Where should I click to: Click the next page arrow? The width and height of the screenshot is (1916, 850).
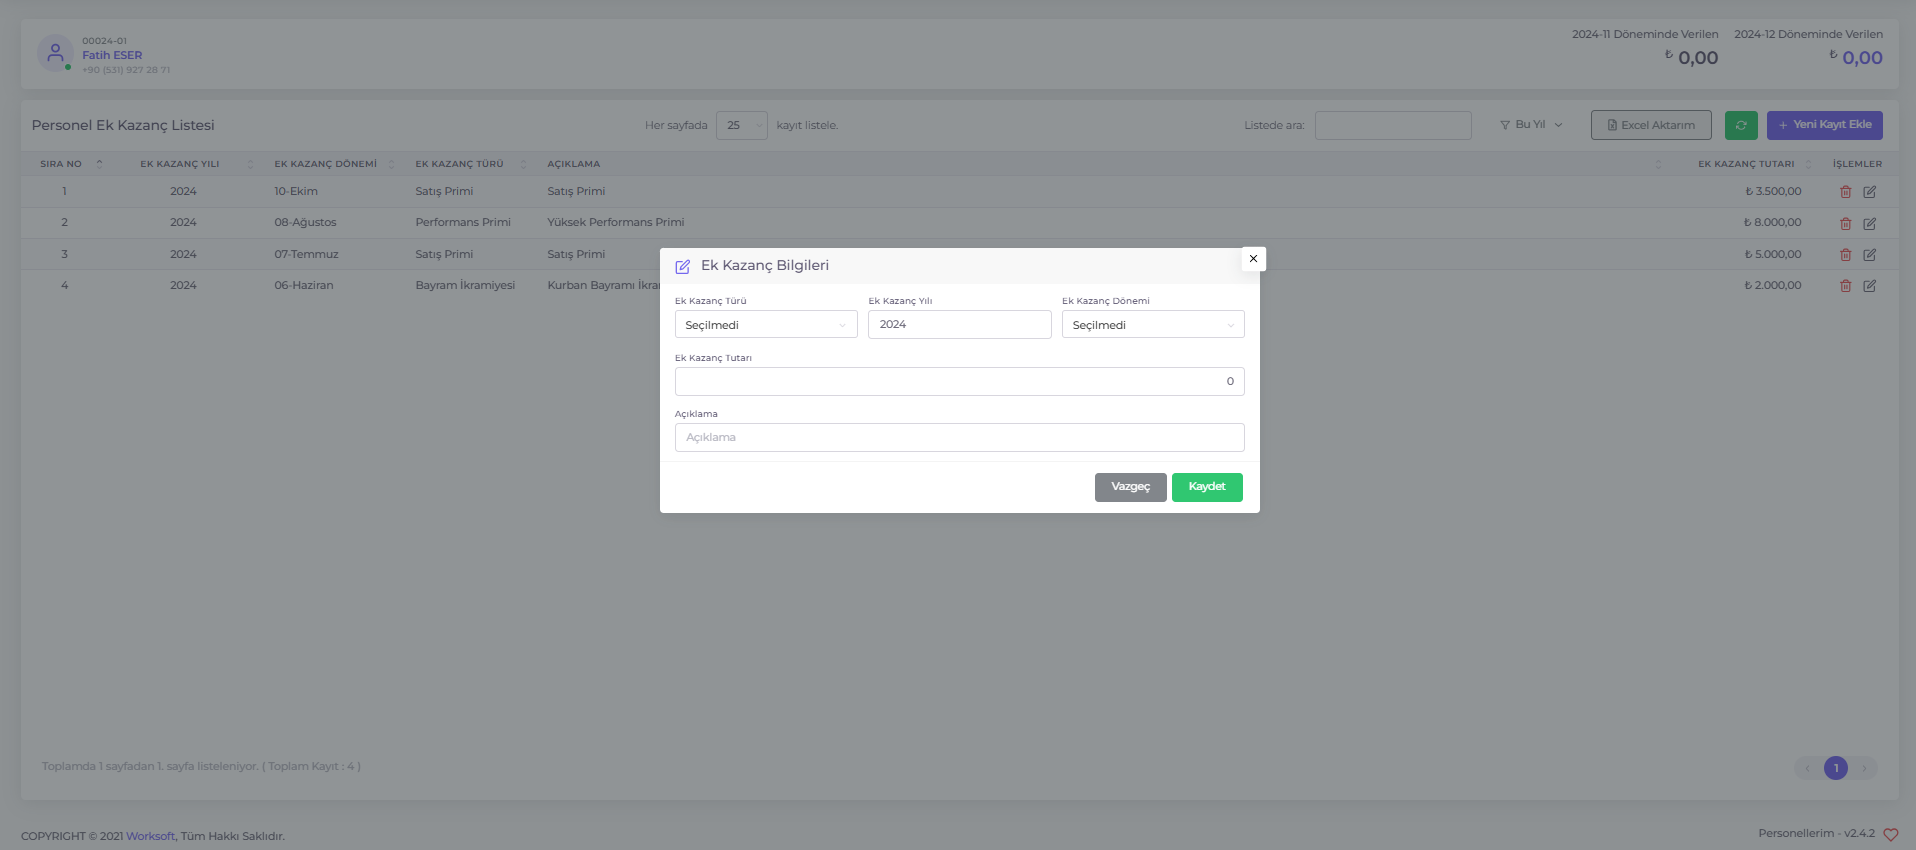tap(1864, 768)
